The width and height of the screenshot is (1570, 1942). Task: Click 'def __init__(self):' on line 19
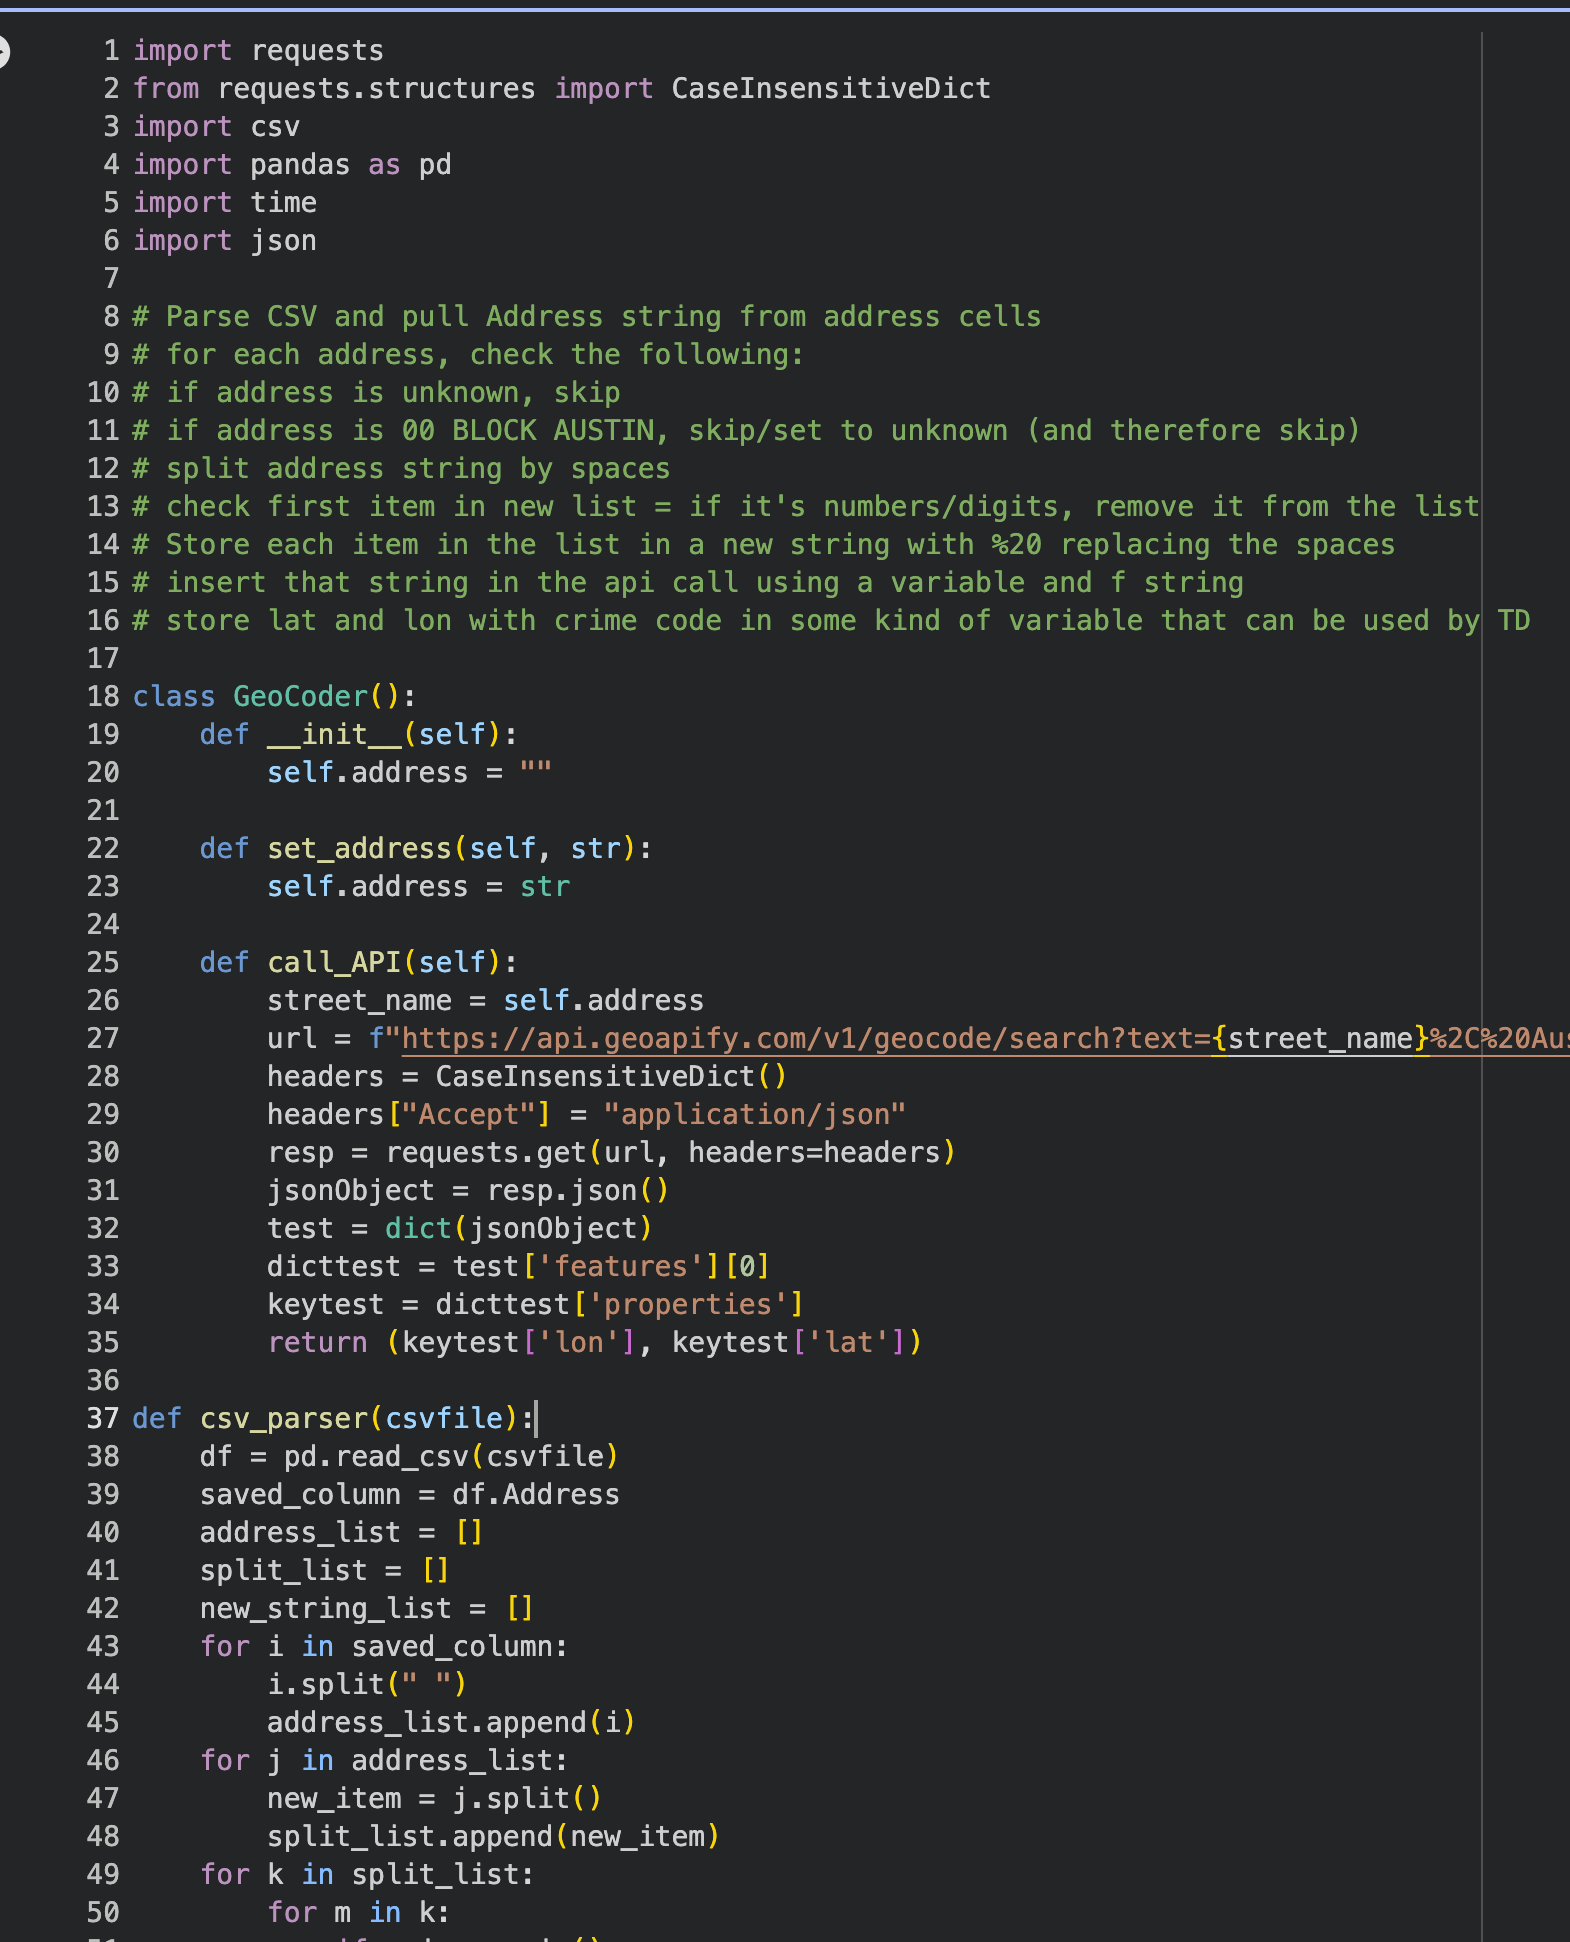pyautogui.click(x=358, y=735)
